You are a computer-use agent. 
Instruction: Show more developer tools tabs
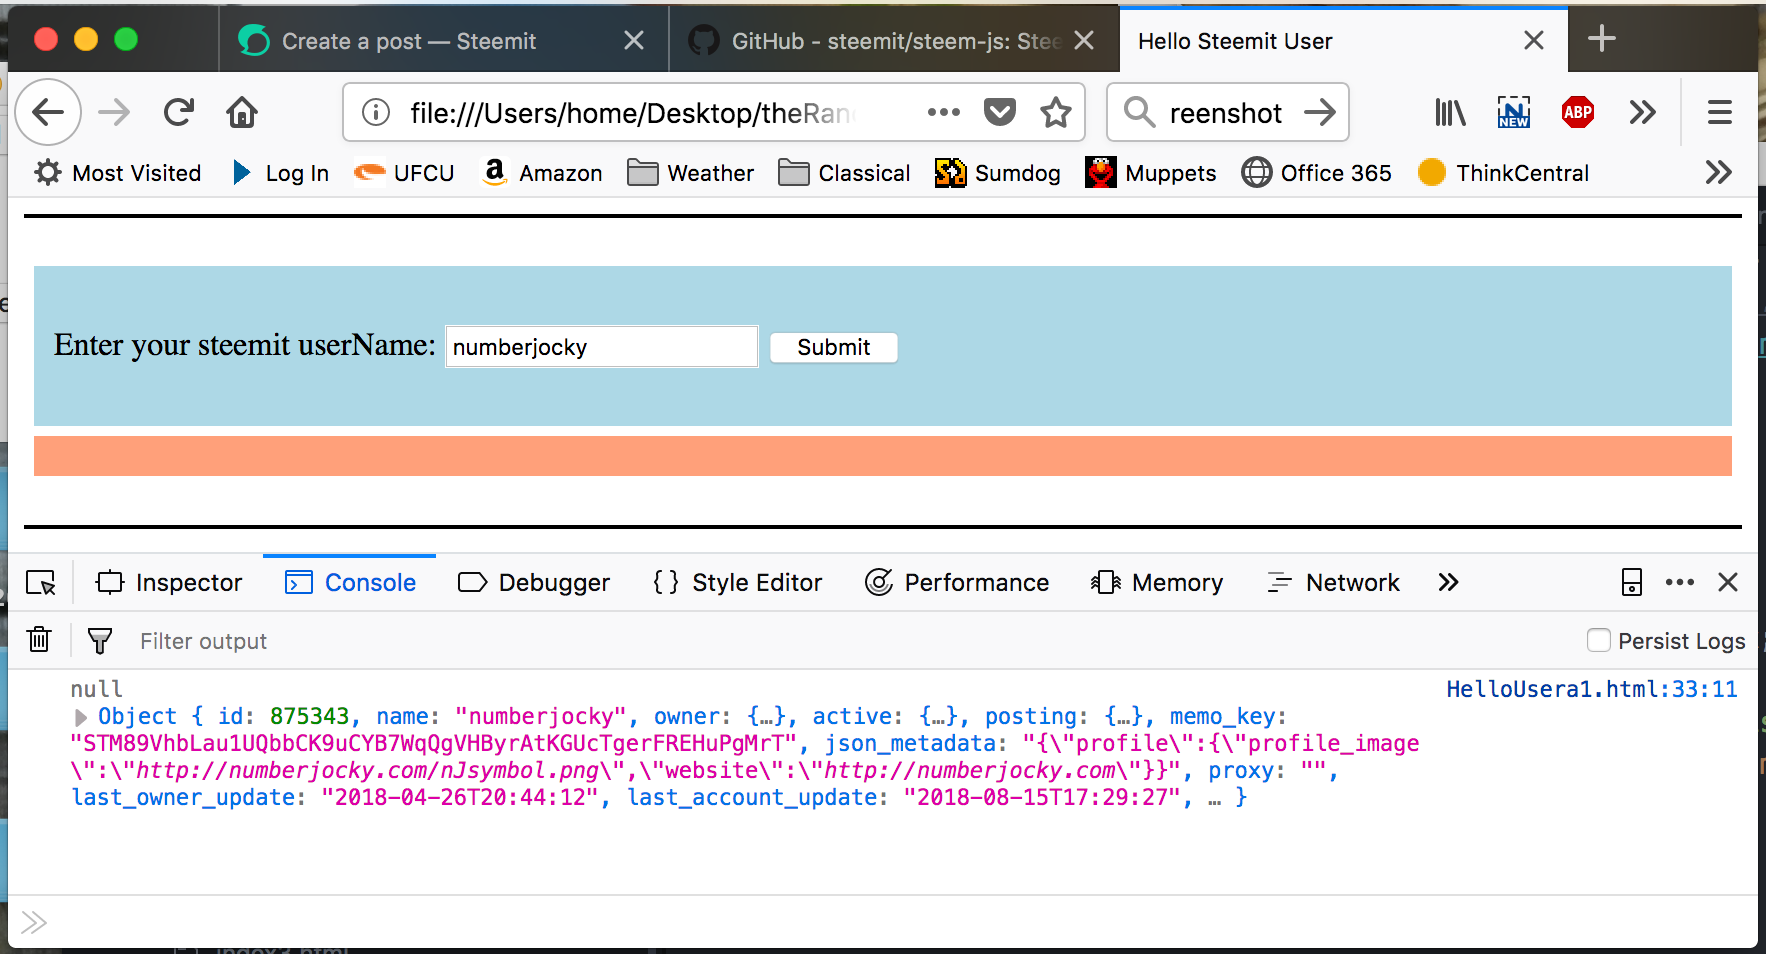point(1448,582)
